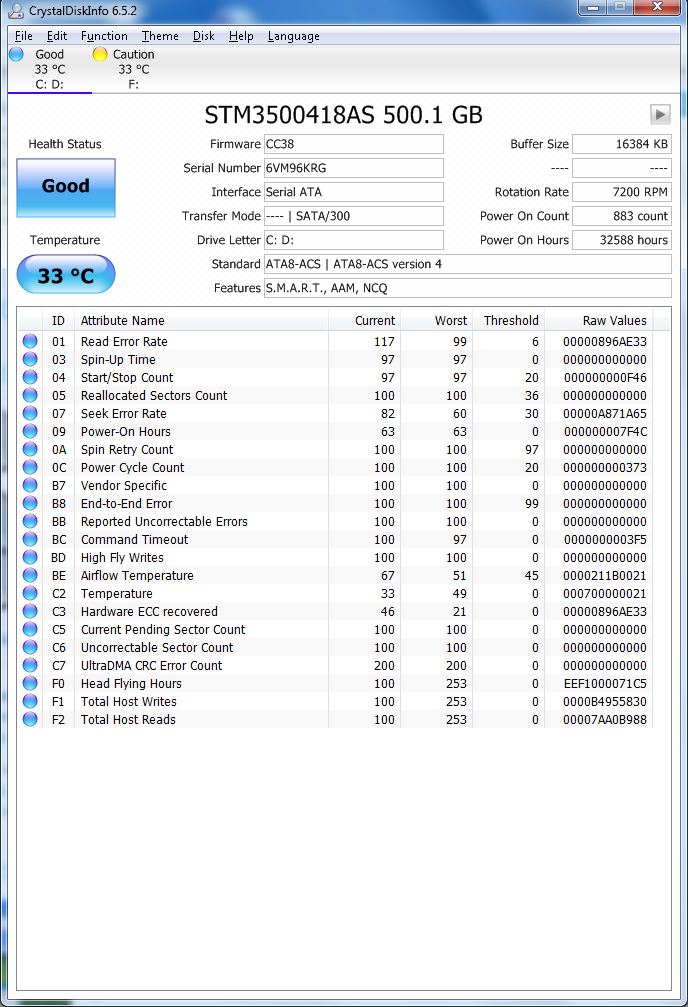The width and height of the screenshot is (688, 1007).
Task: Click status orb for Vendor Specific row
Action: pos(30,485)
